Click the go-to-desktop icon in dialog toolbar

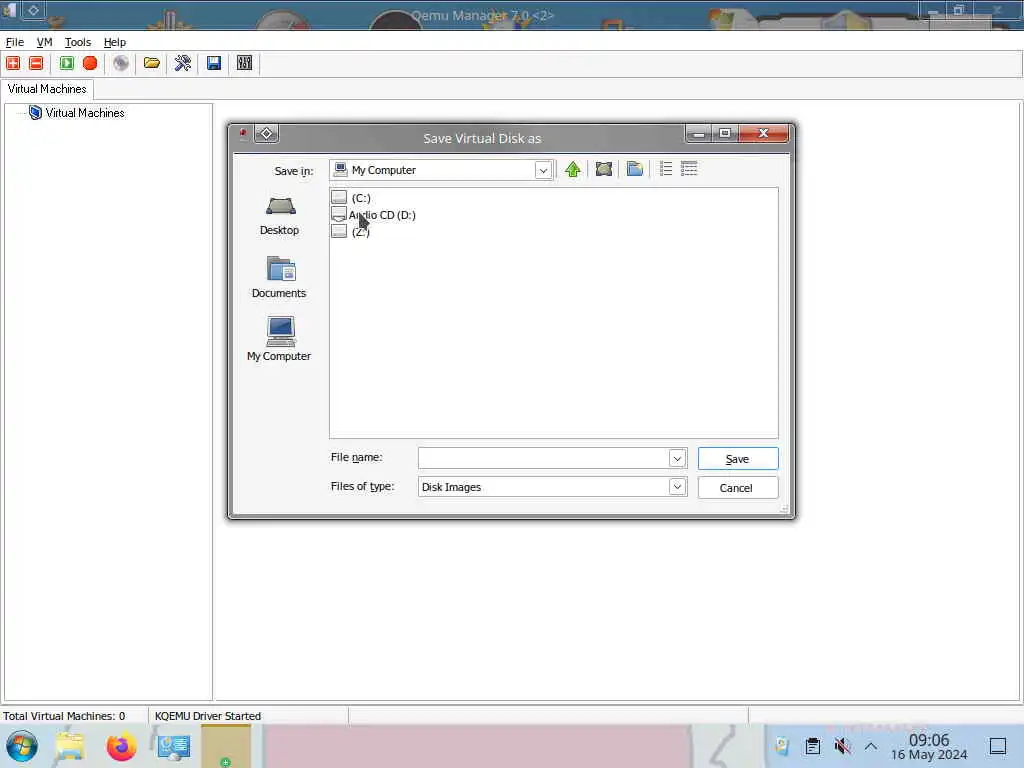(604, 170)
